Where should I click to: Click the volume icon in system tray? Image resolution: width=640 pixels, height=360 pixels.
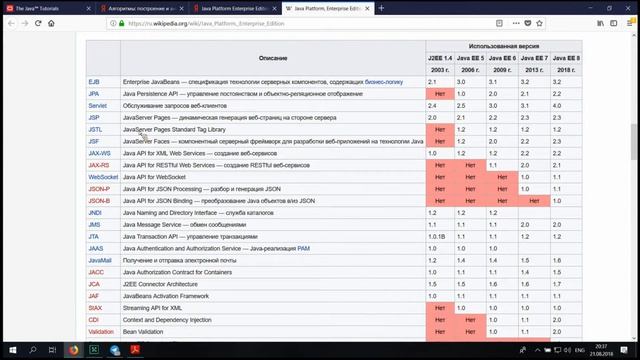[567, 350]
